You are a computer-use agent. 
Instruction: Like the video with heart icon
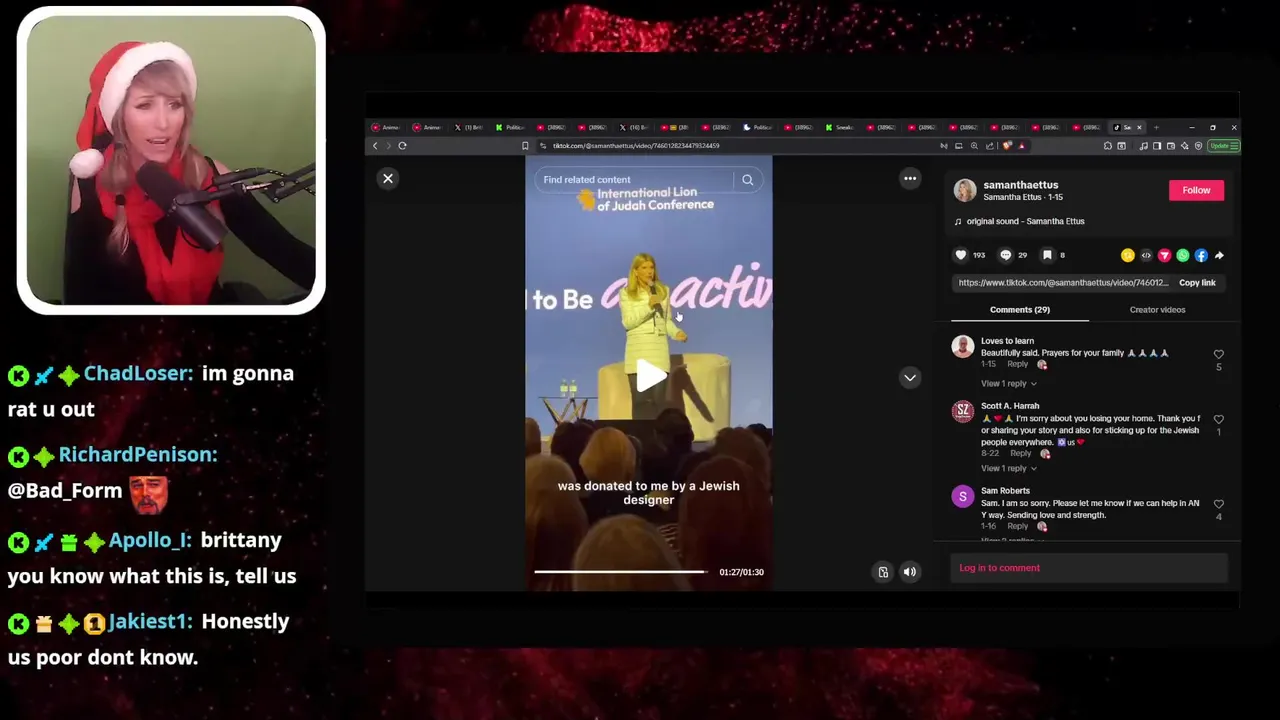coord(961,255)
